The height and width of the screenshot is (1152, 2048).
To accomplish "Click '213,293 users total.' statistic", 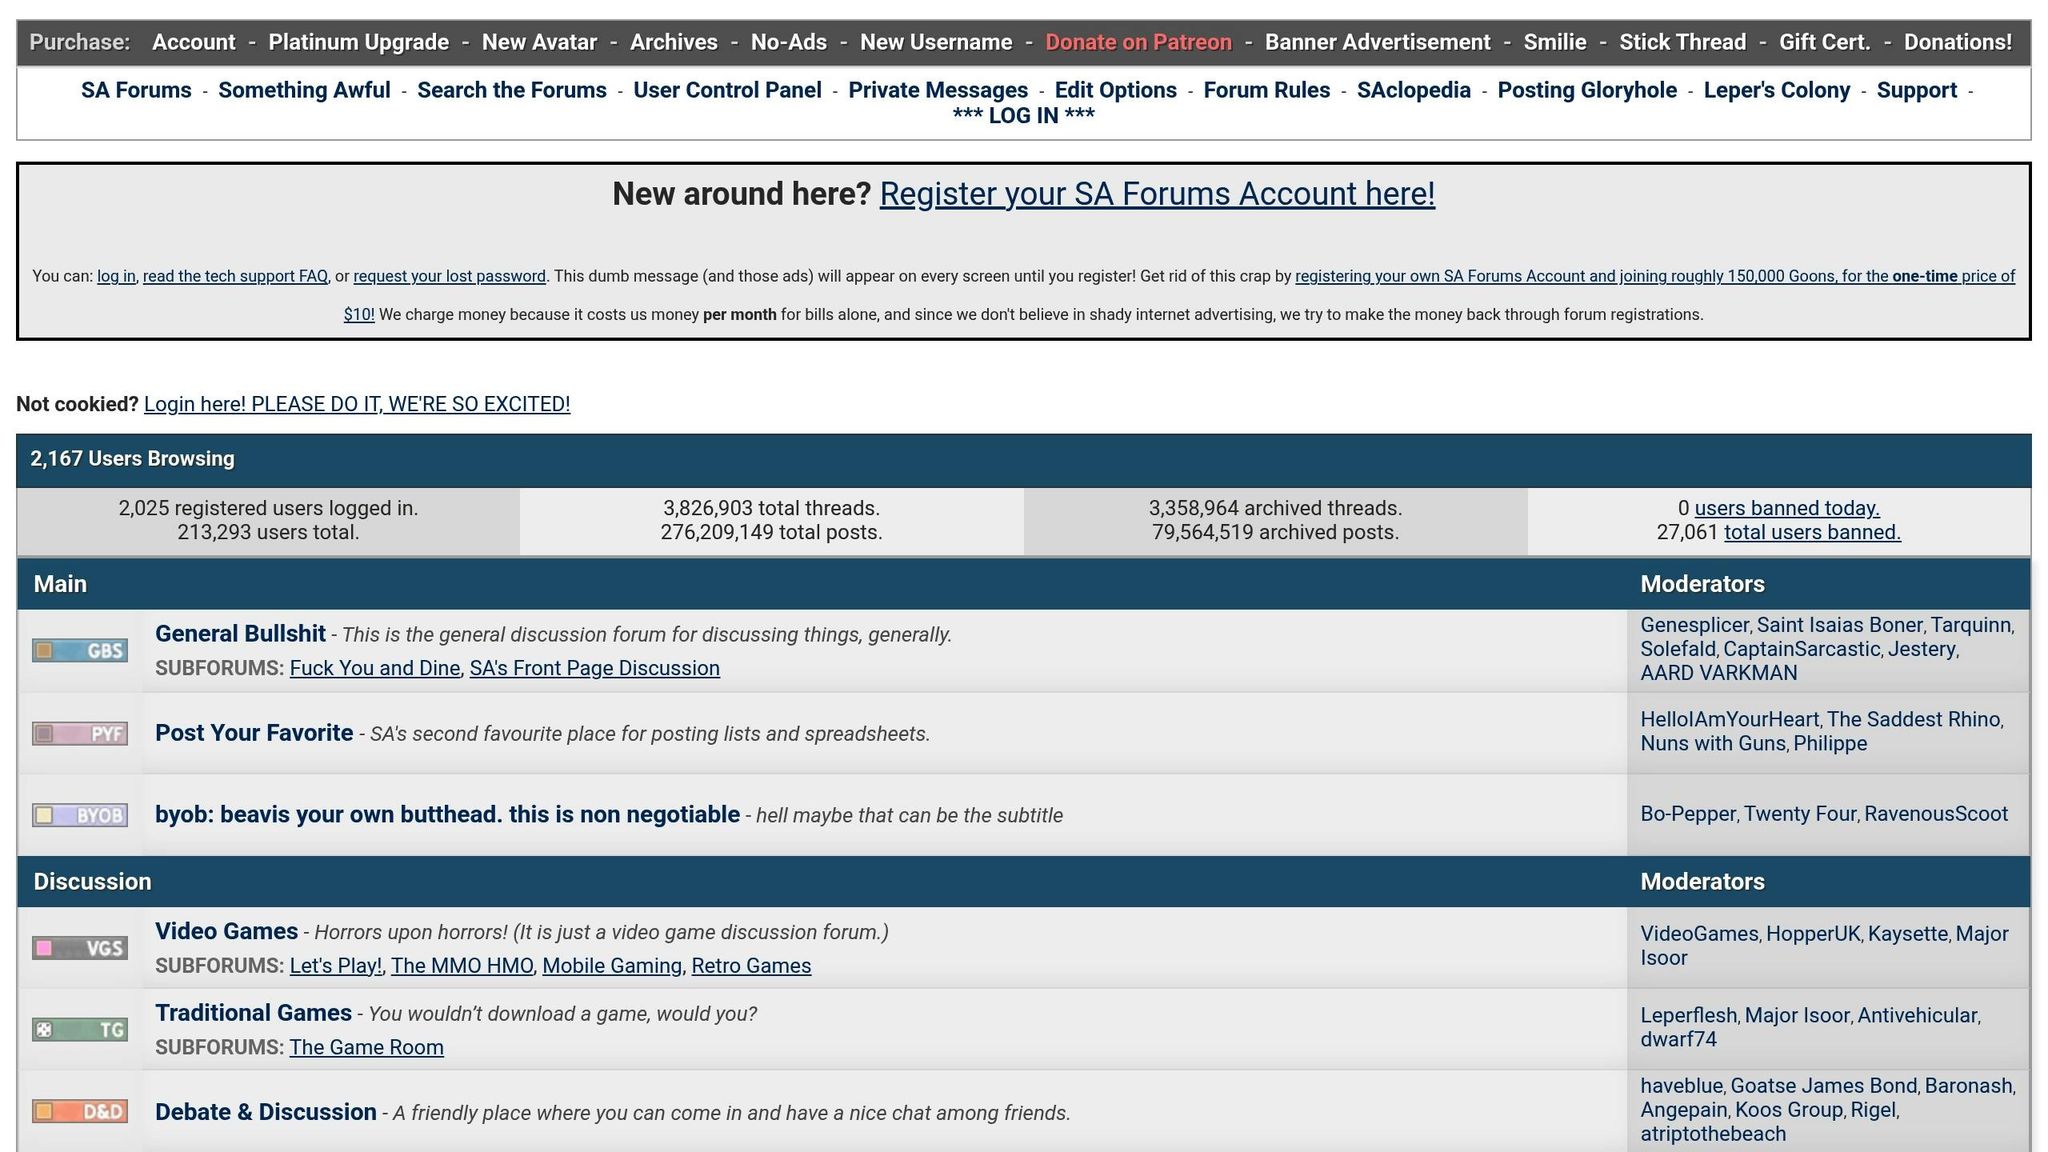I will pos(268,532).
